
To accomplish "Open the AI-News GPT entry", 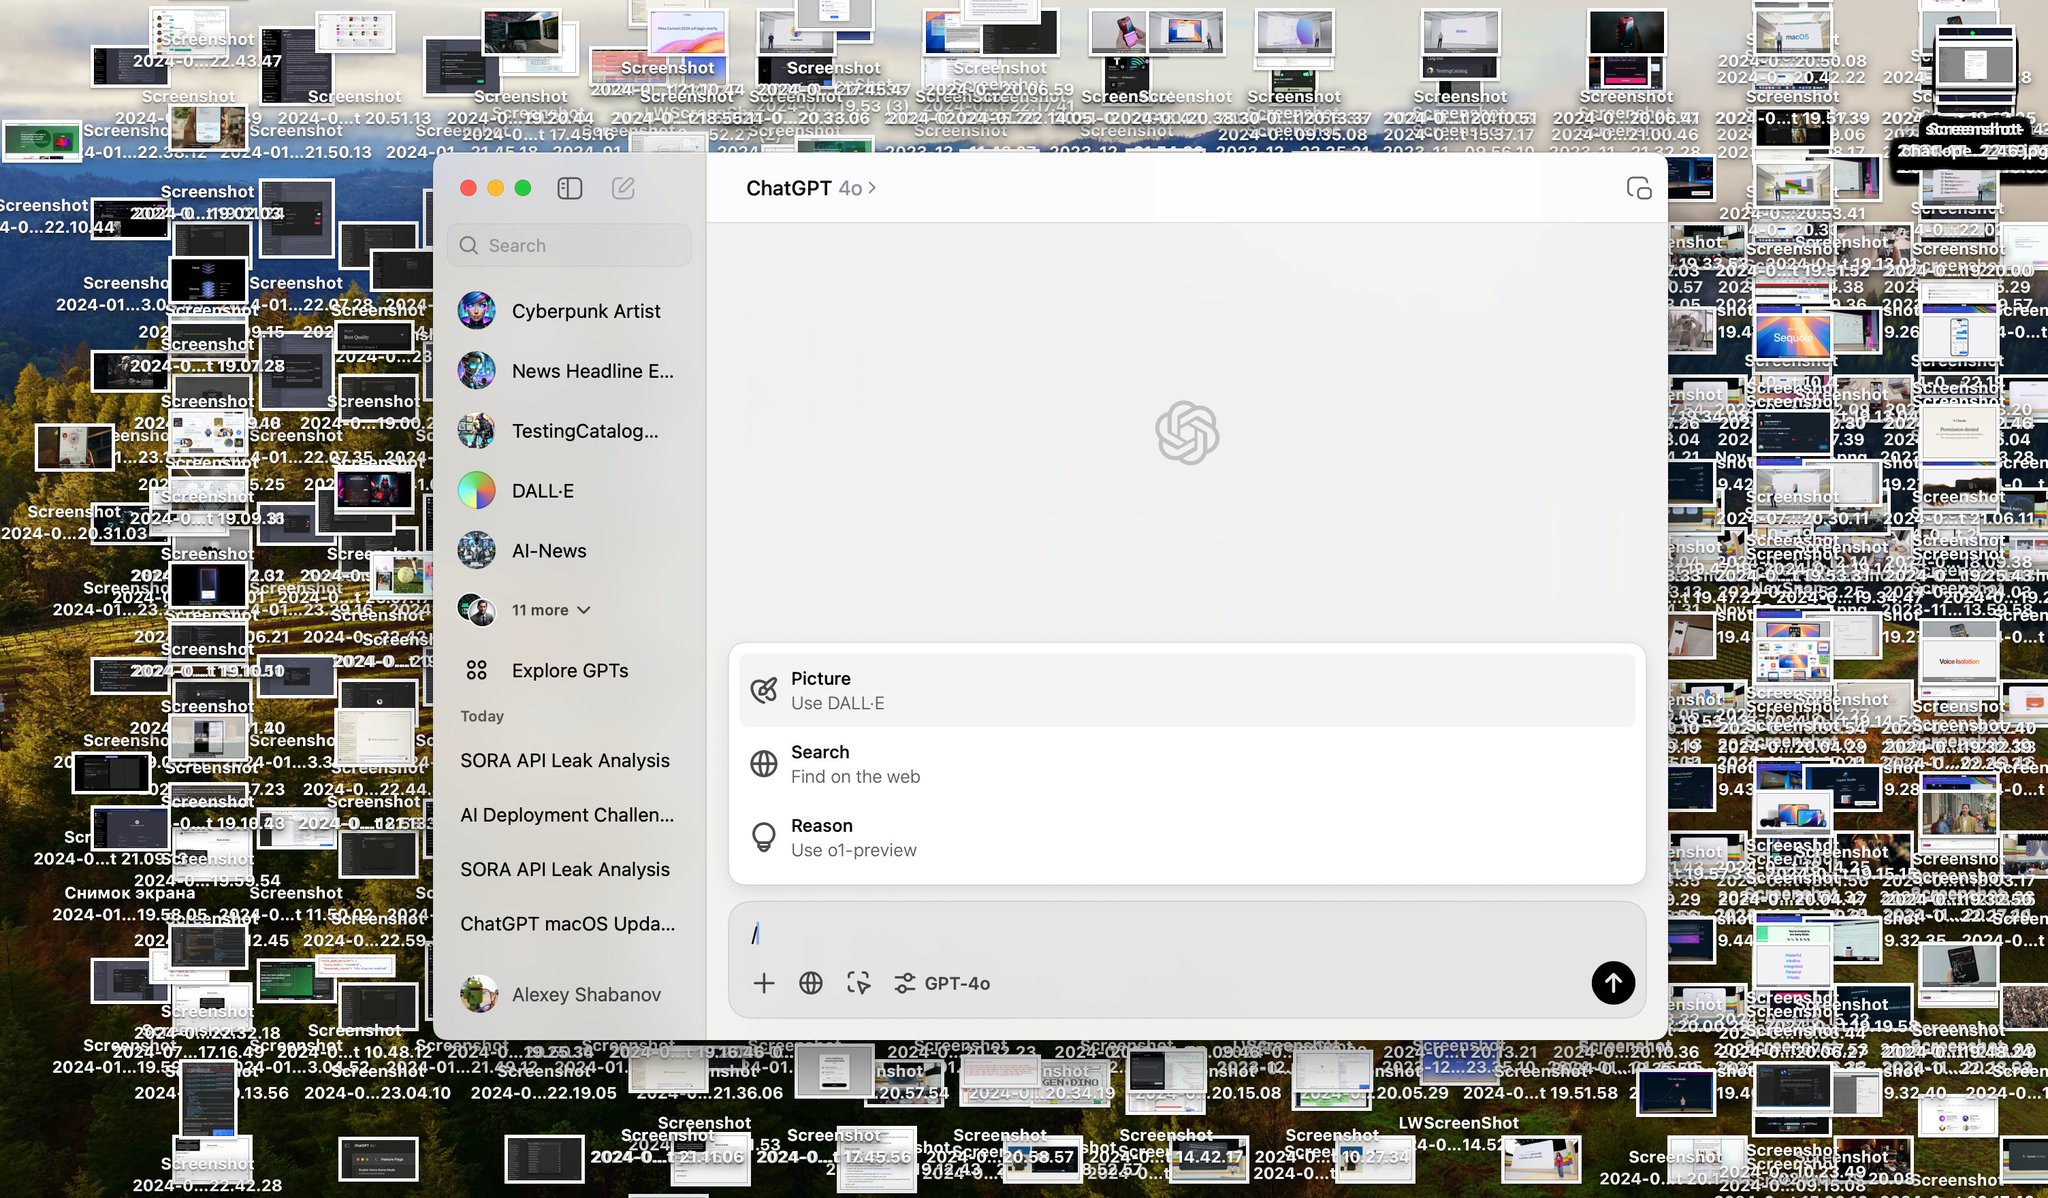I will point(569,551).
